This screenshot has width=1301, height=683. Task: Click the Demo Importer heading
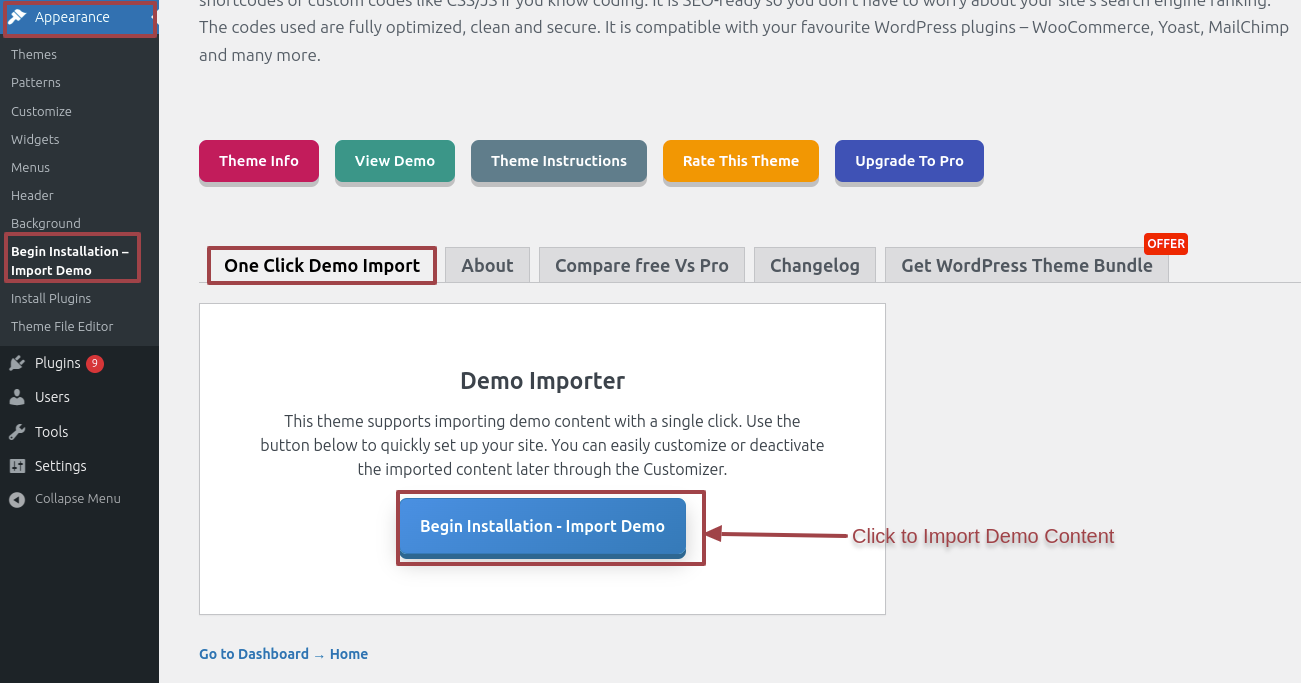tap(542, 381)
